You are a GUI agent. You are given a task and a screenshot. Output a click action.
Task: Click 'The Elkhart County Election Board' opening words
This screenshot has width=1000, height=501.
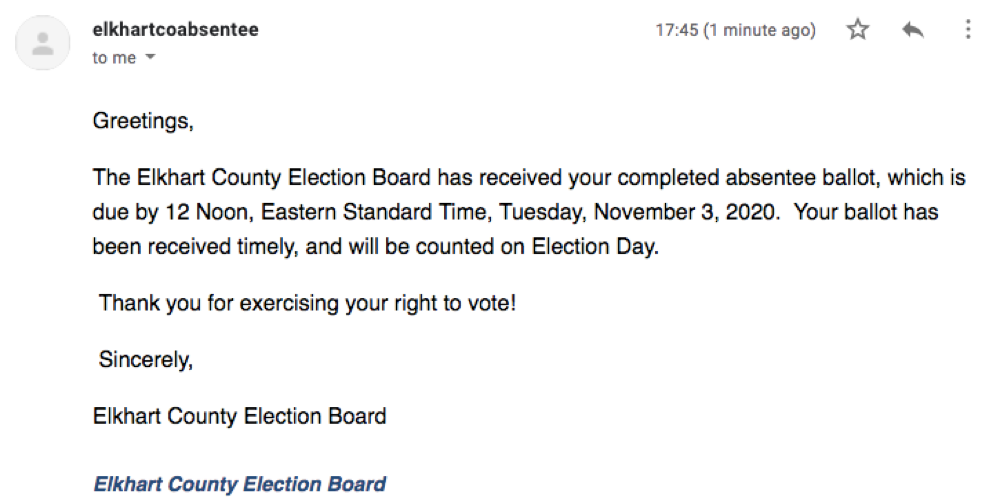click(x=262, y=178)
